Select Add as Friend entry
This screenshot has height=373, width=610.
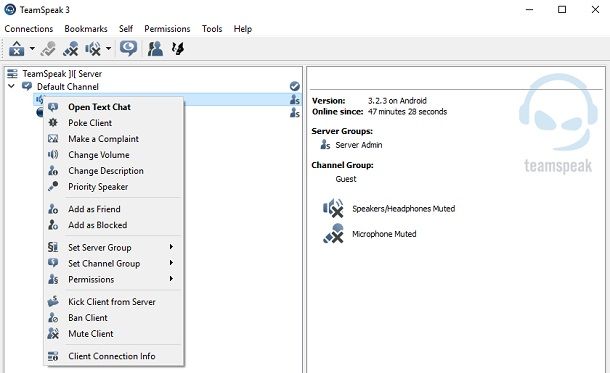[114, 209]
